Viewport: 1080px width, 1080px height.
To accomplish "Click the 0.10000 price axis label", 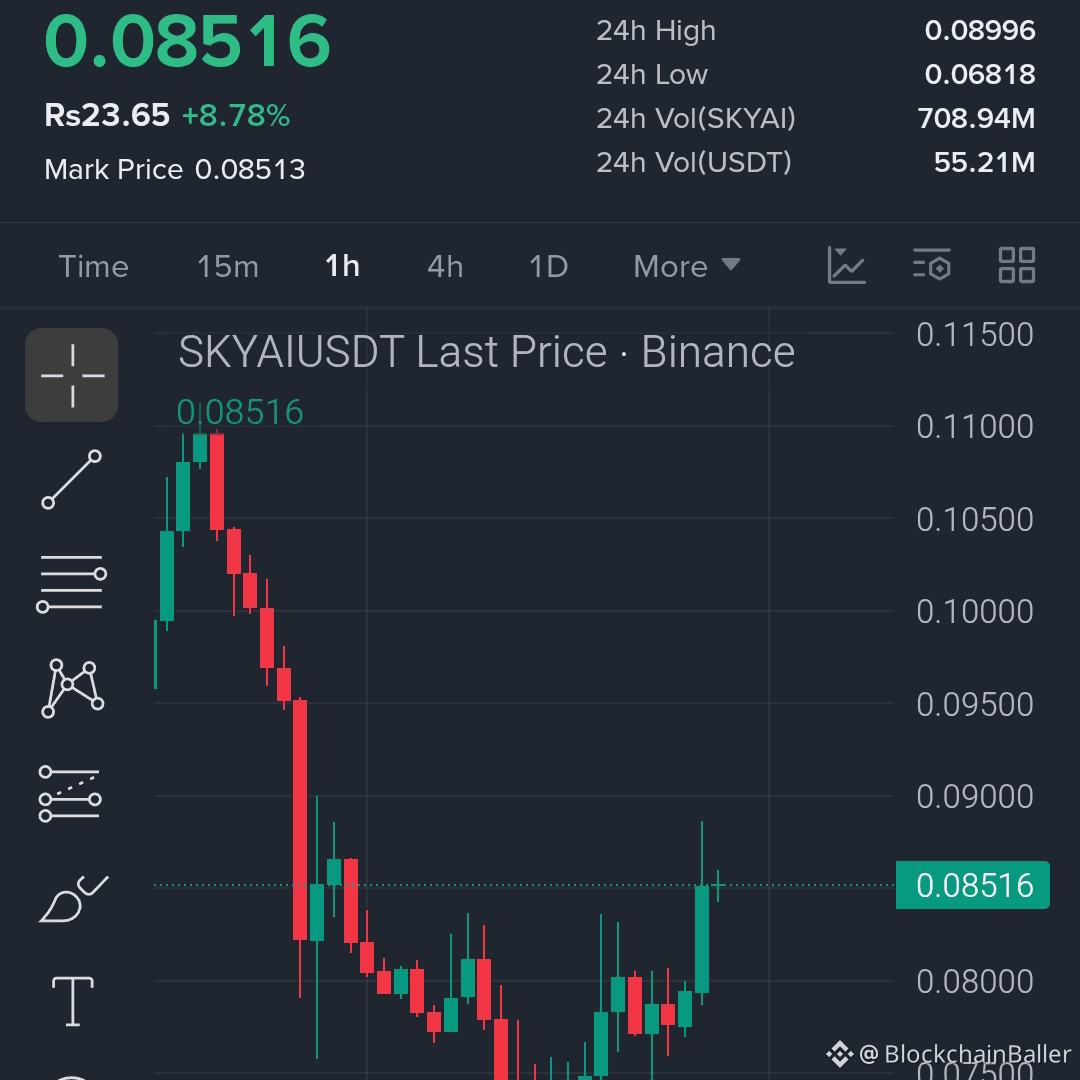I will 975,612.
